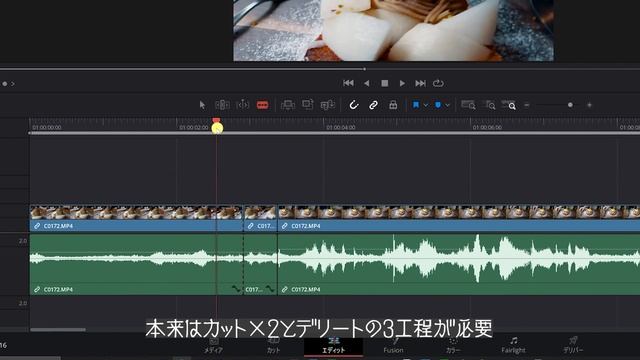Jump to the last frame

pyautogui.click(x=420, y=83)
